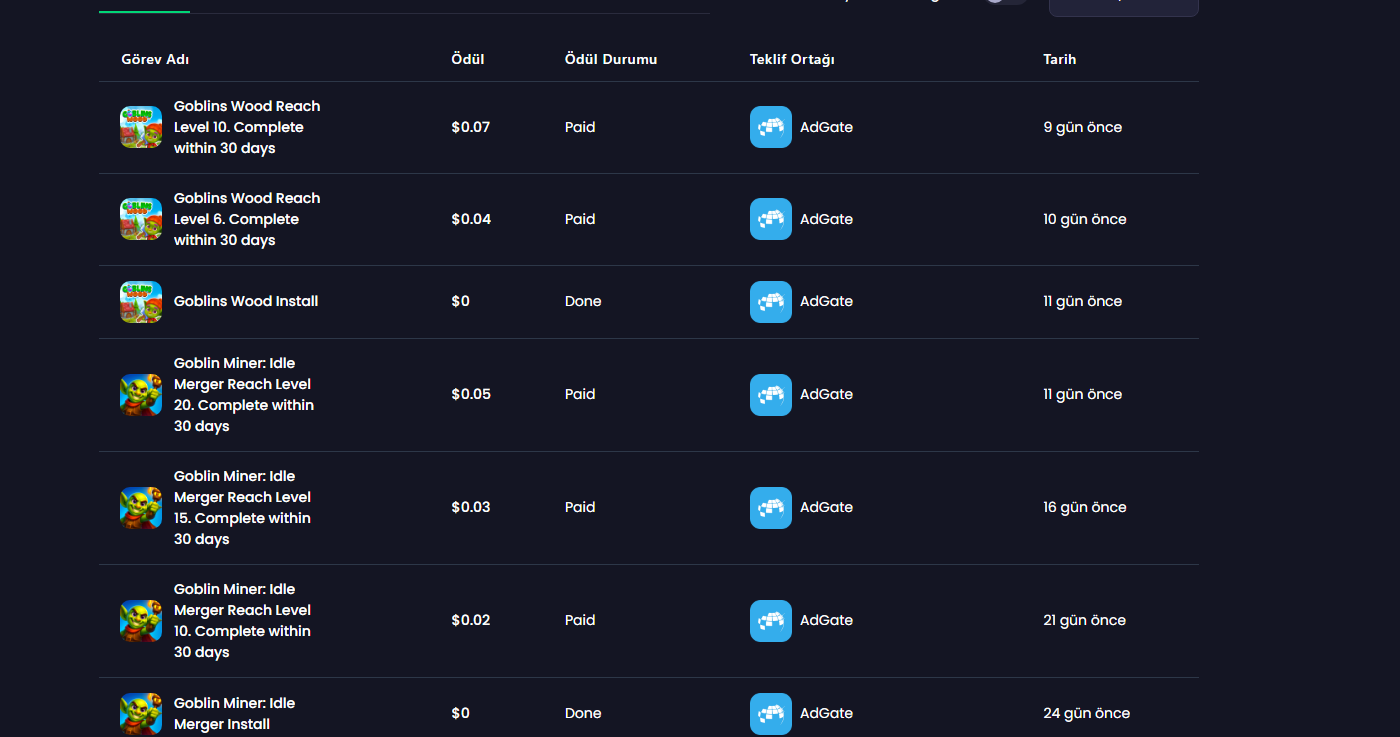This screenshot has height=737, width=1400.
Task: Click AdGate logo in Goblins Wood Install row
Action: pyautogui.click(x=771, y=302)
